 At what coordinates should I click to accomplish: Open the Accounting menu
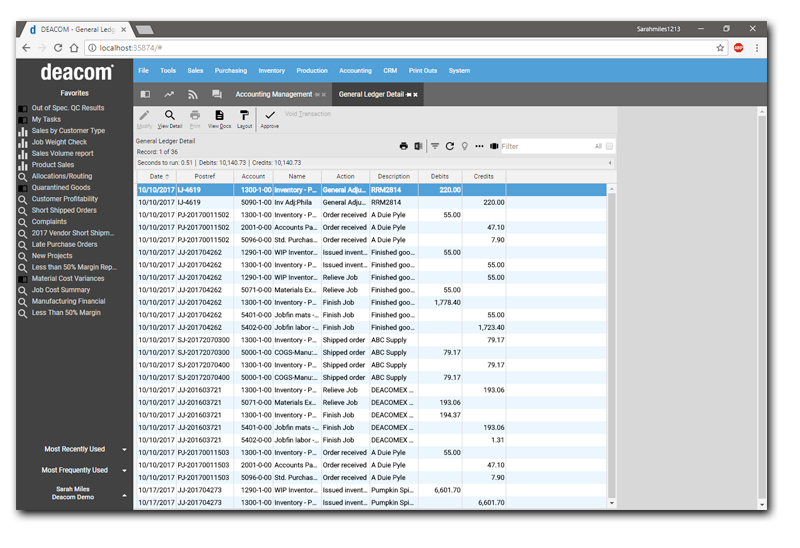tap(355, 71)
